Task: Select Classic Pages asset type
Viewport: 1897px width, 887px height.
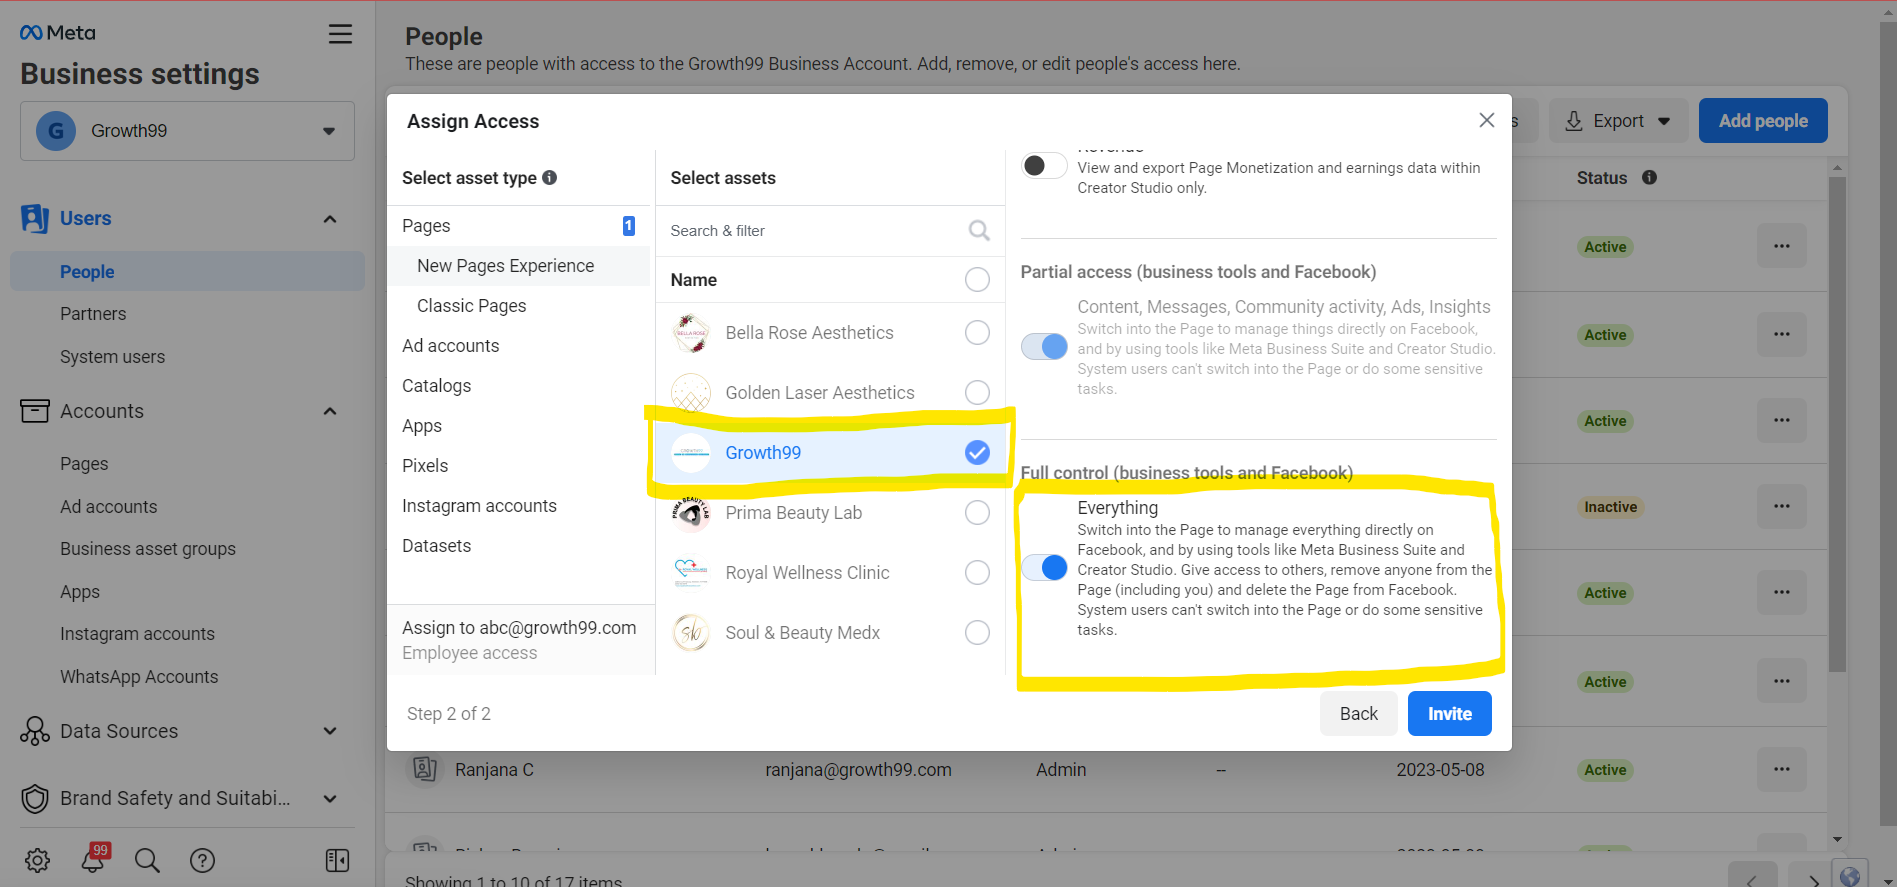Action: tap(518, 306)
